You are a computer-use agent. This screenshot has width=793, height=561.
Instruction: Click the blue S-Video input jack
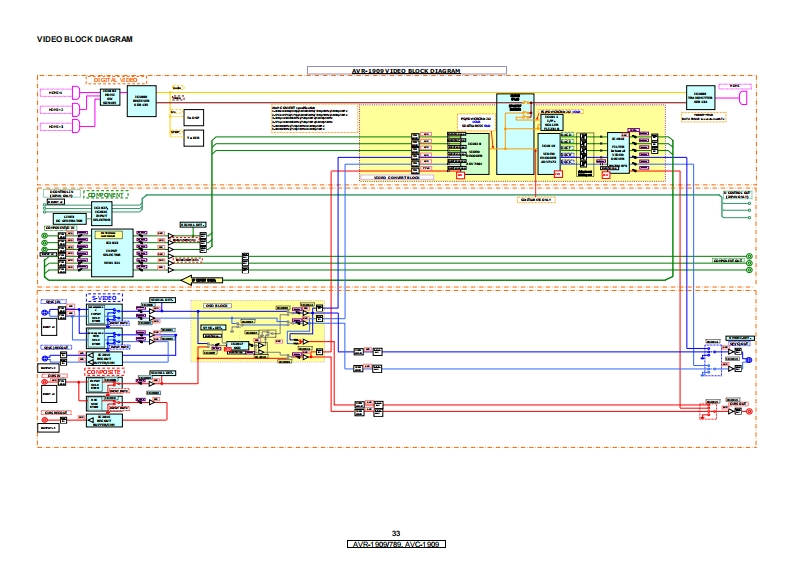44,313
